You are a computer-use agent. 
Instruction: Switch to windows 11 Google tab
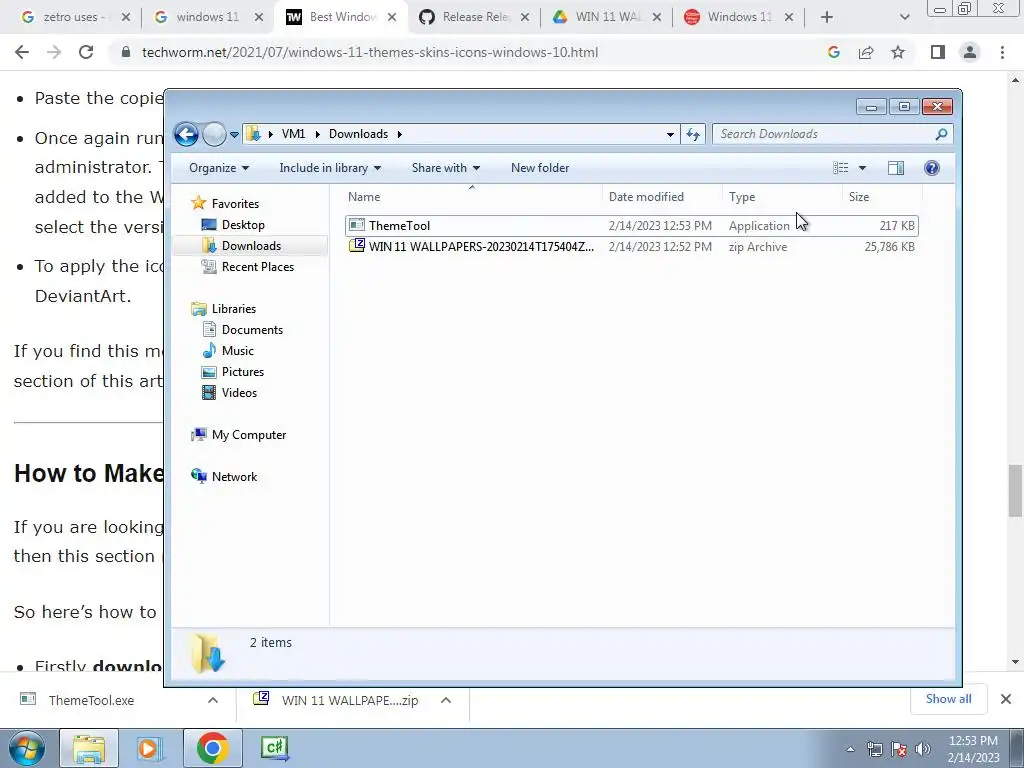(x=208, y=17)
